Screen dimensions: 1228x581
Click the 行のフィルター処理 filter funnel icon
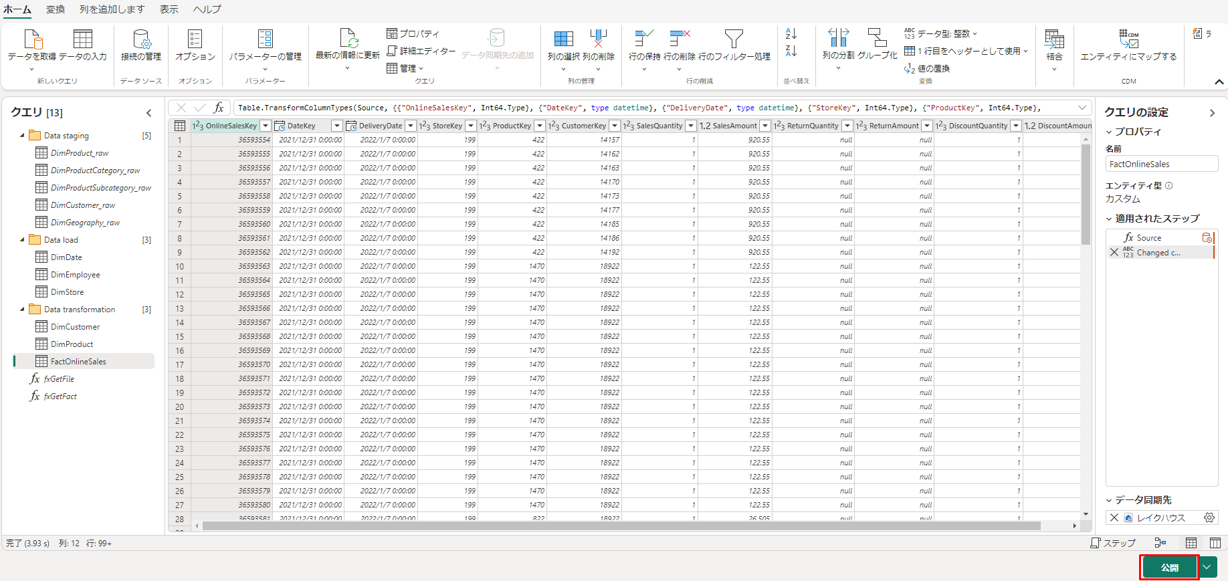point(733,40)
